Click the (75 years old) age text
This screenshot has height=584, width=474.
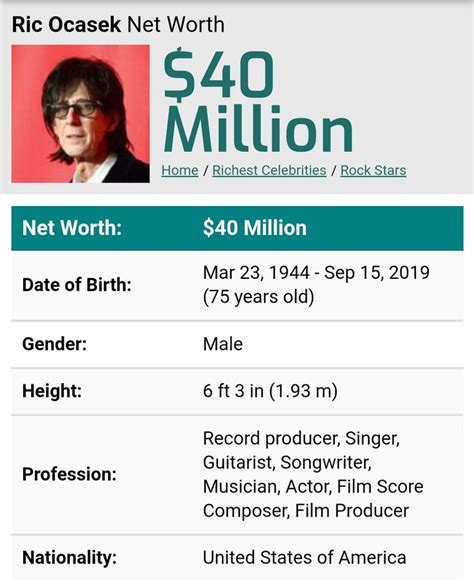(258, 297)
